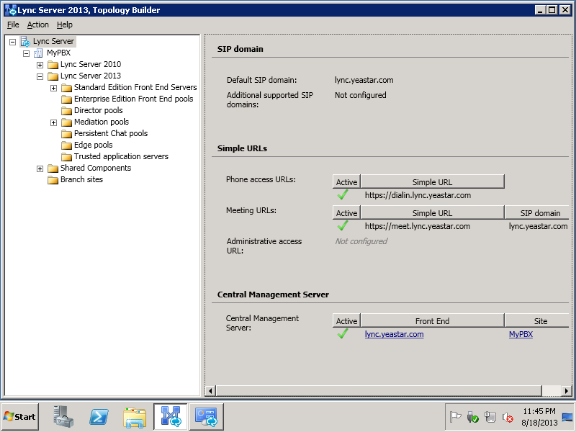Image resolution: width=576 pixels, height=432 pixels.
Task: Click the Persistent Chat pools folder icon
Action: pos(66,134)
